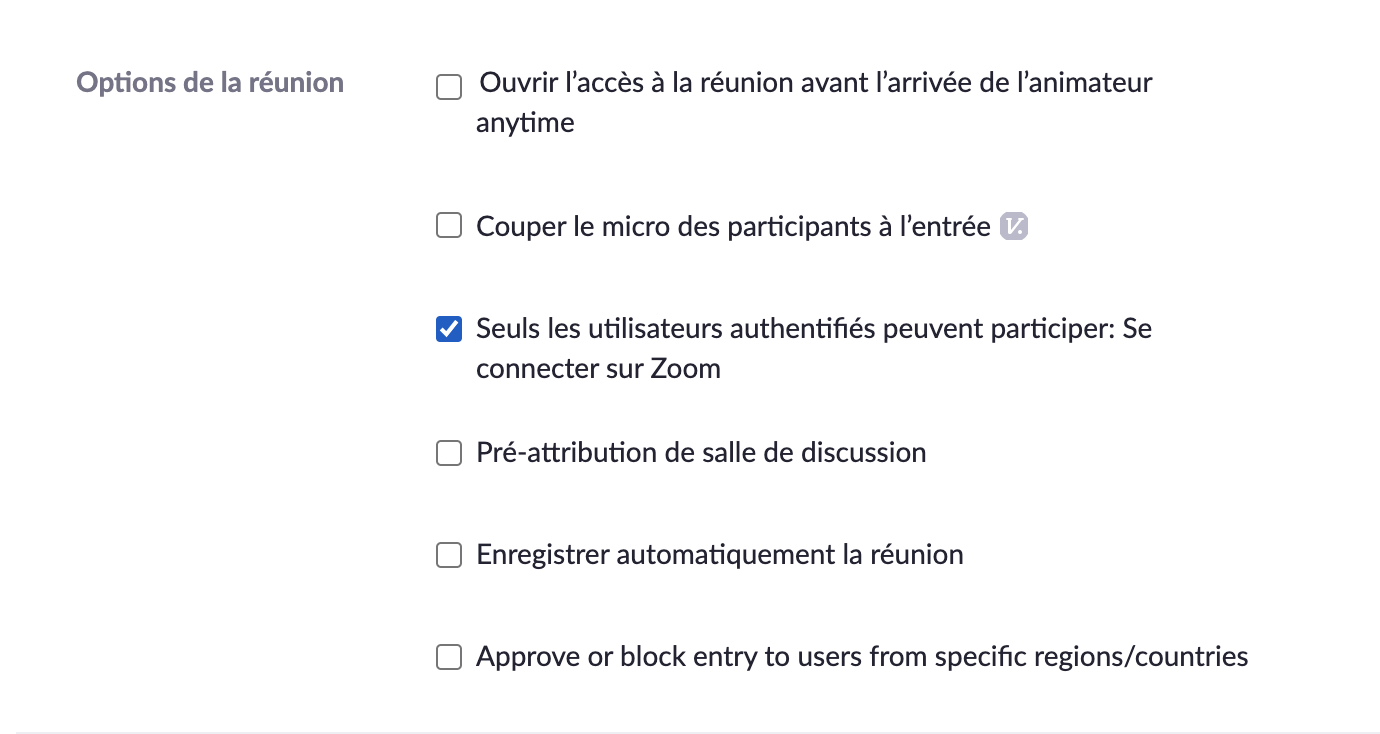Click the "Couper le micro des participants" label
The image size is (1380, 734).
coord(733,226)
